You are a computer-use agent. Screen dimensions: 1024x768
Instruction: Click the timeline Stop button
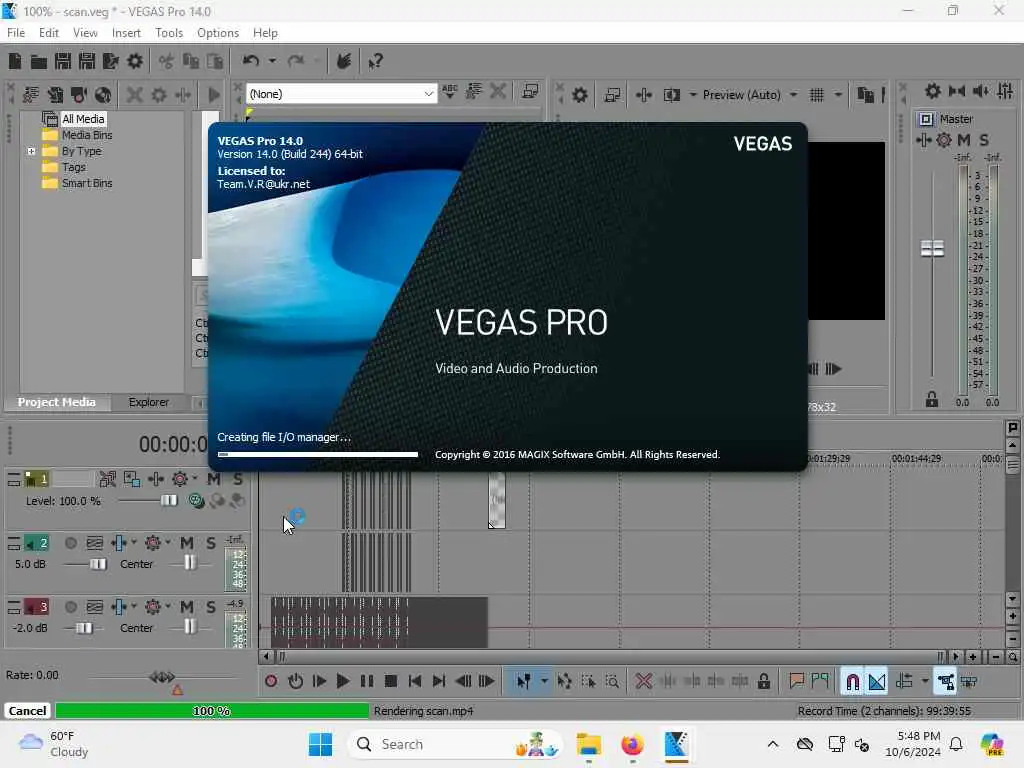pos(391,682)
